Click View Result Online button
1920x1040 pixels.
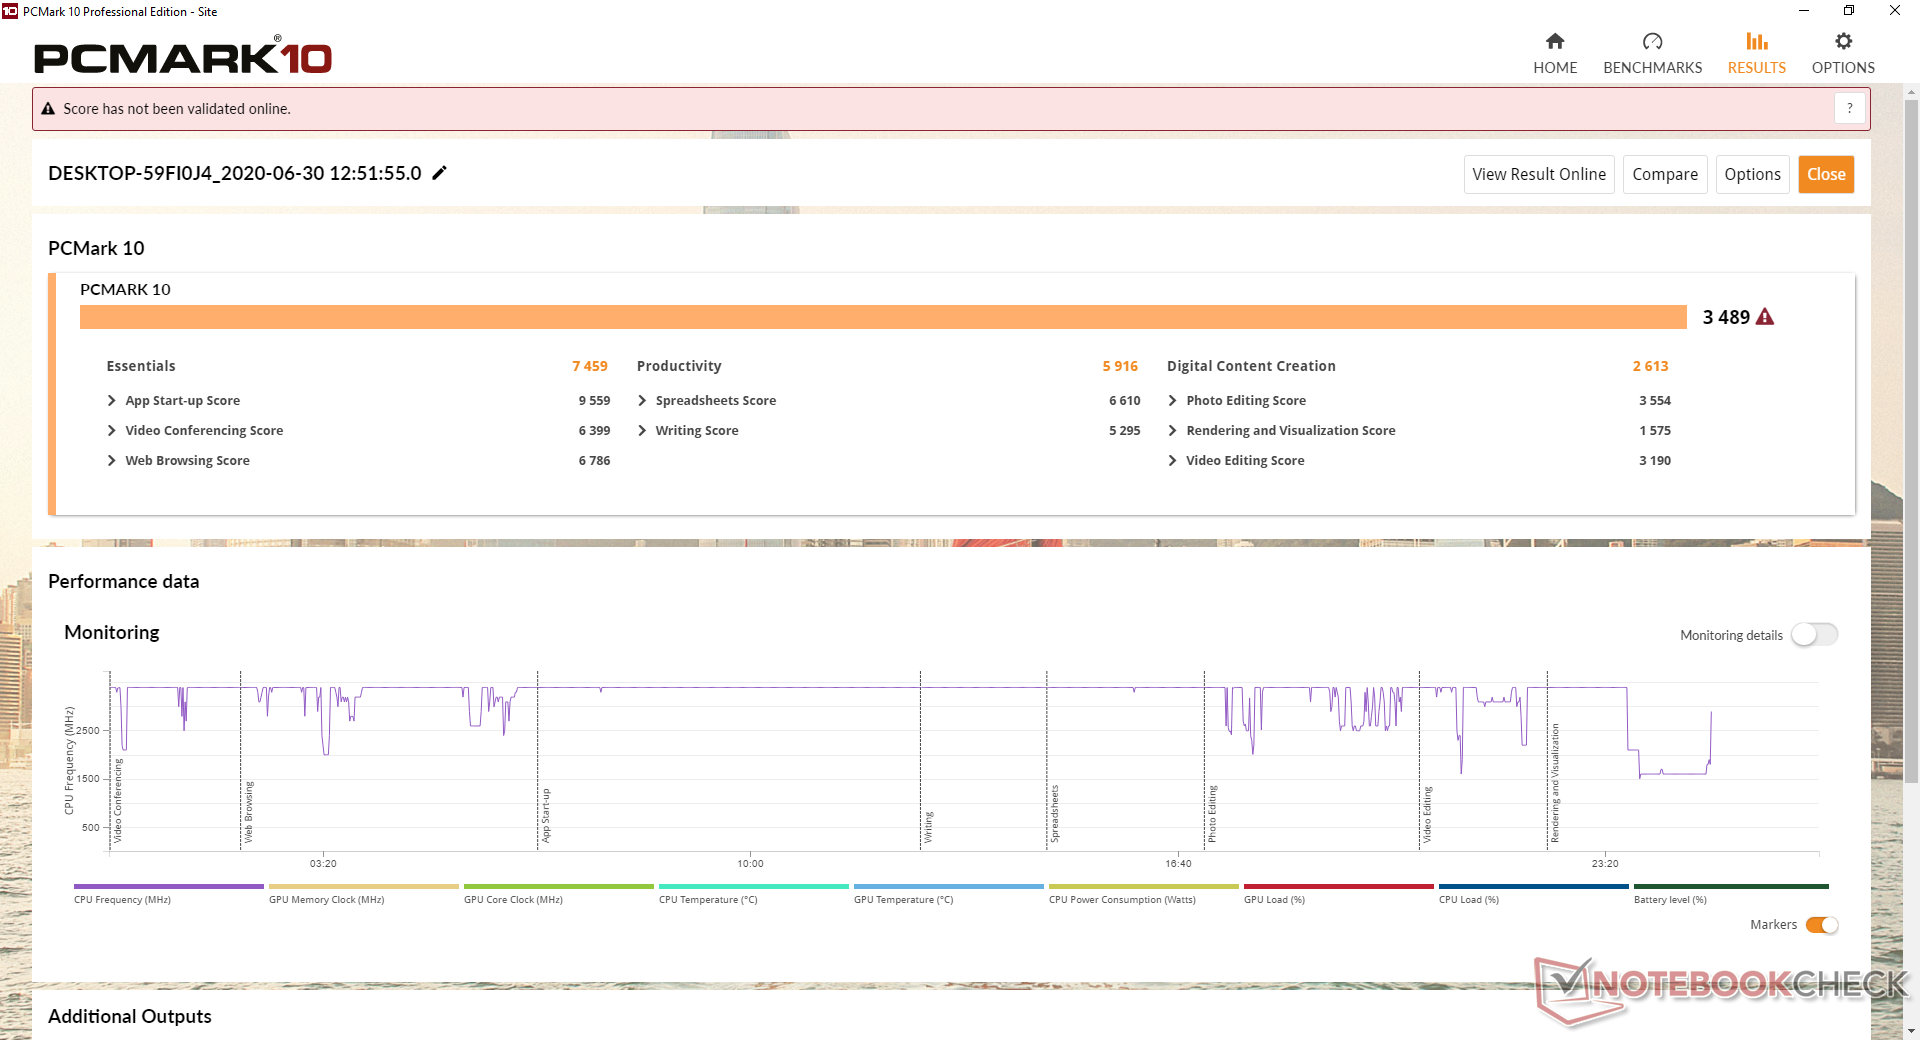click(1539, 174)
